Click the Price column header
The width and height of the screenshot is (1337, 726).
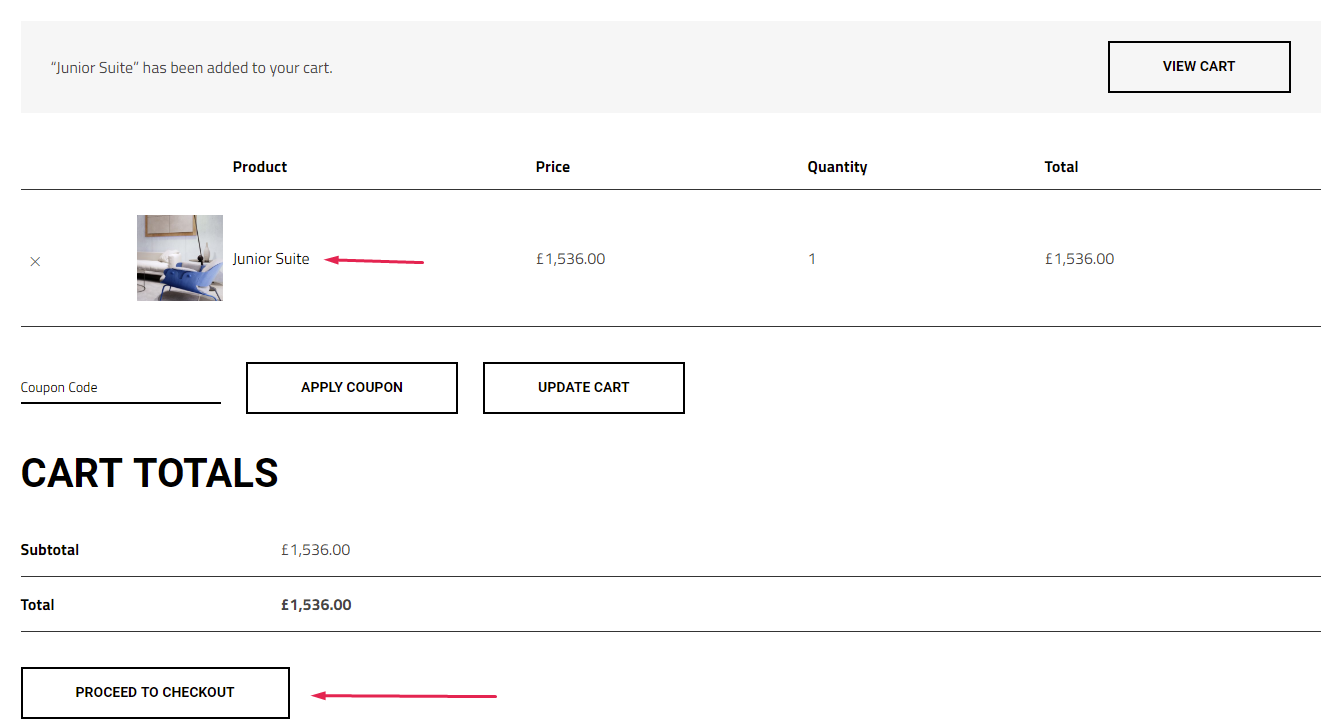point(553,167)
